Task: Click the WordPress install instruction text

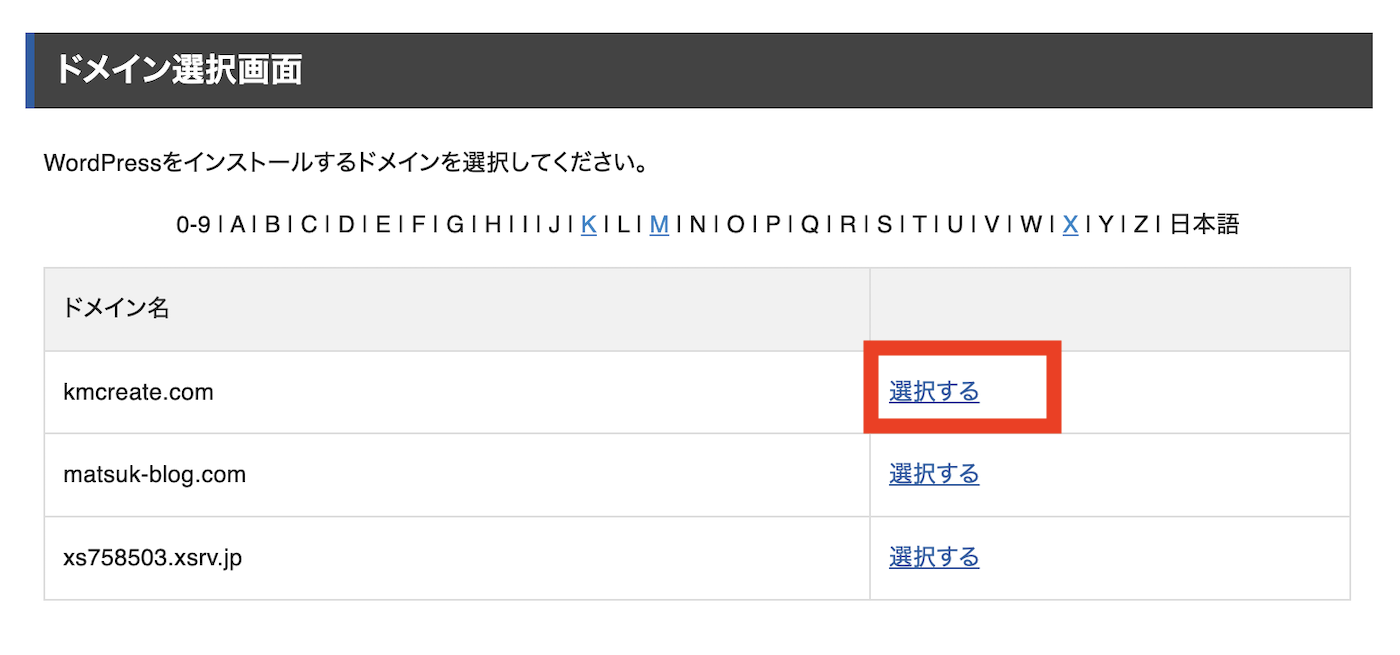Action: pos(346,163)
